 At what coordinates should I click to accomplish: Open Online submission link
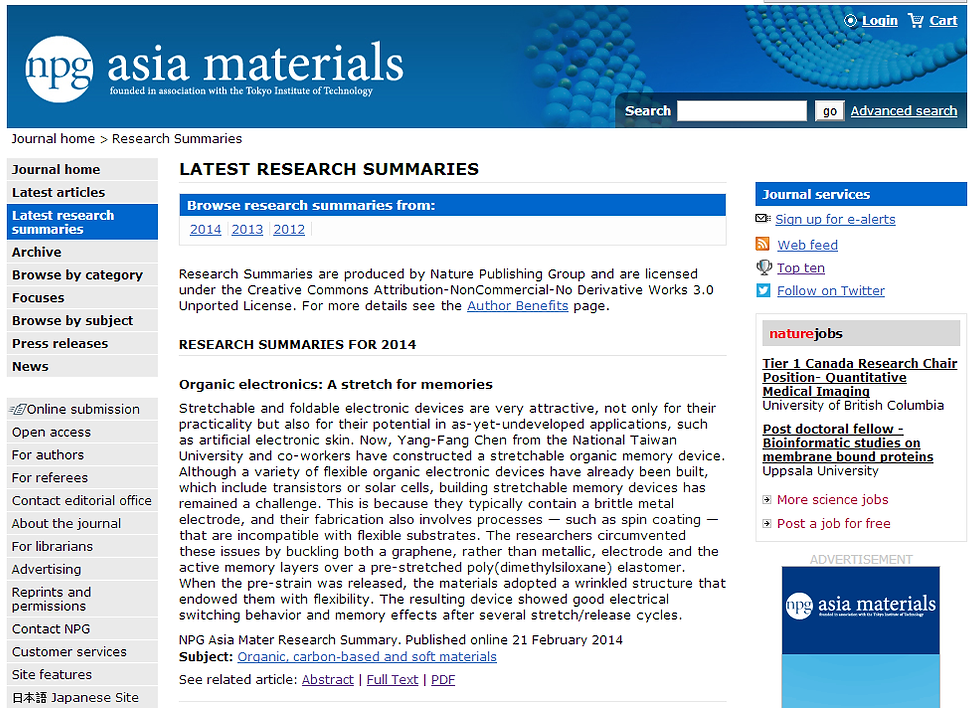point(83,409)
